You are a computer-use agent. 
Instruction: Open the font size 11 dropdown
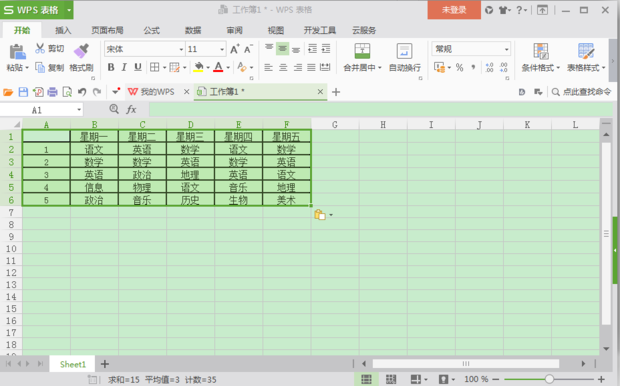pos(222,49)
